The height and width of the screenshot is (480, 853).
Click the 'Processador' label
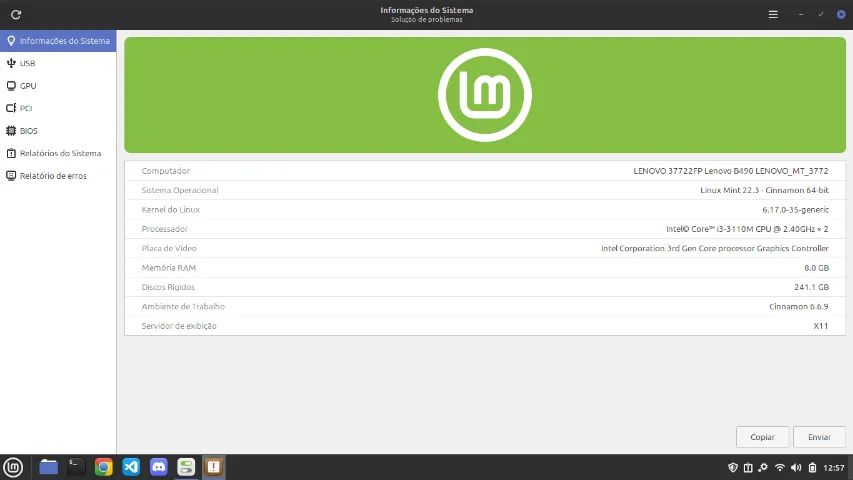click(x=164, y=229)
